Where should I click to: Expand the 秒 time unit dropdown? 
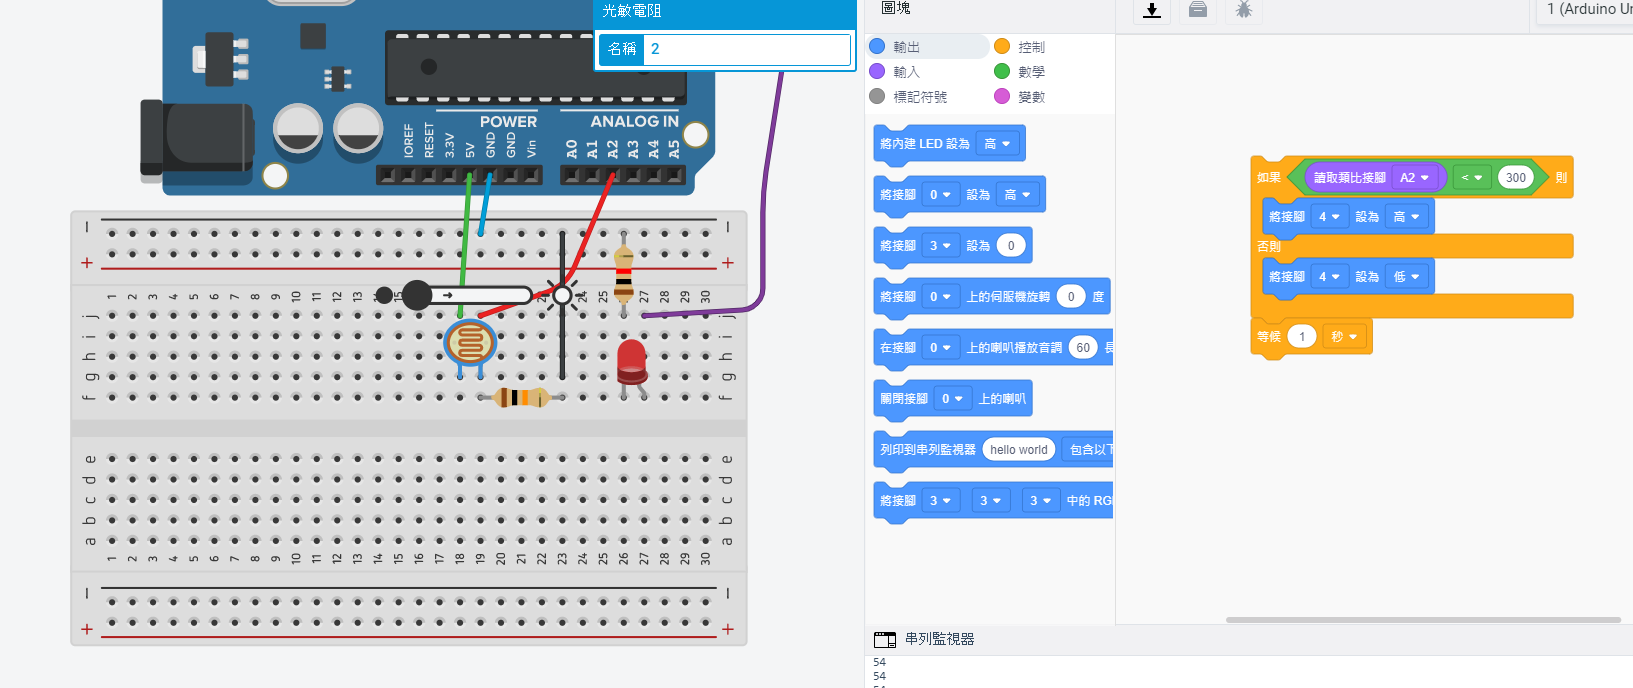1343,337
